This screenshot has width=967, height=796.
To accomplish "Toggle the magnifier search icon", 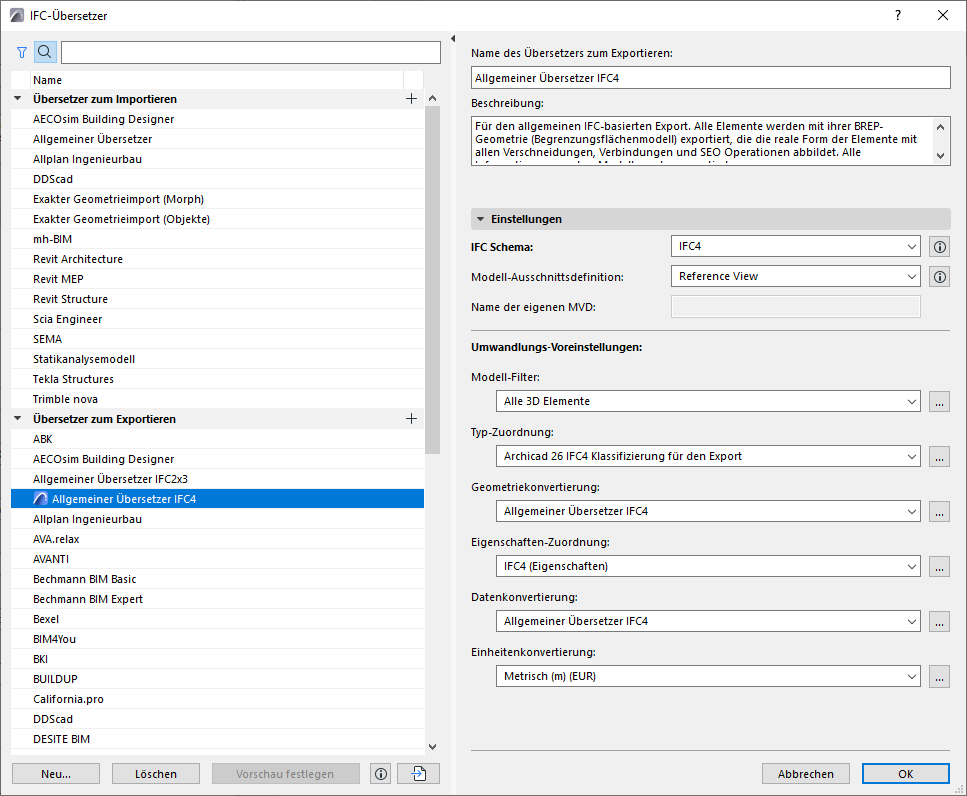I will click(45, 53).
